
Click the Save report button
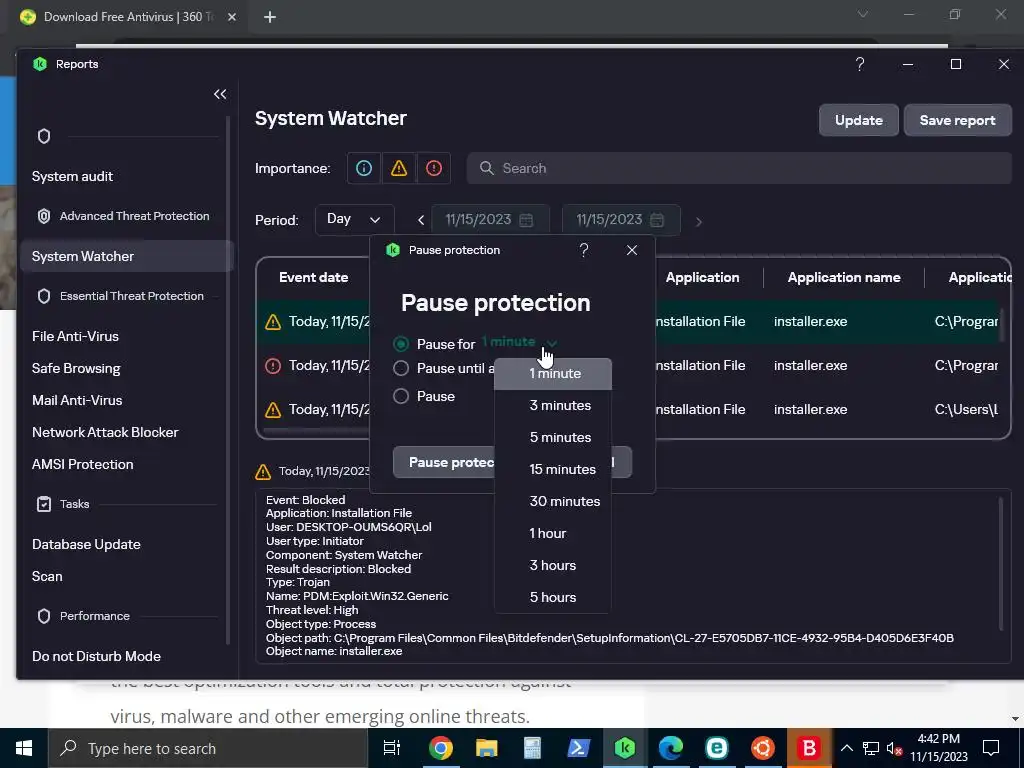pos(957,120)
